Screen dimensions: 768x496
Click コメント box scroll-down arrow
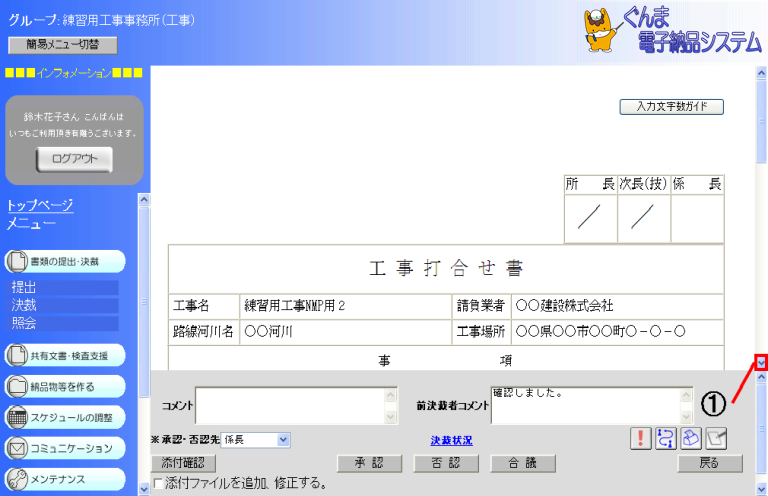click(390, 417)
